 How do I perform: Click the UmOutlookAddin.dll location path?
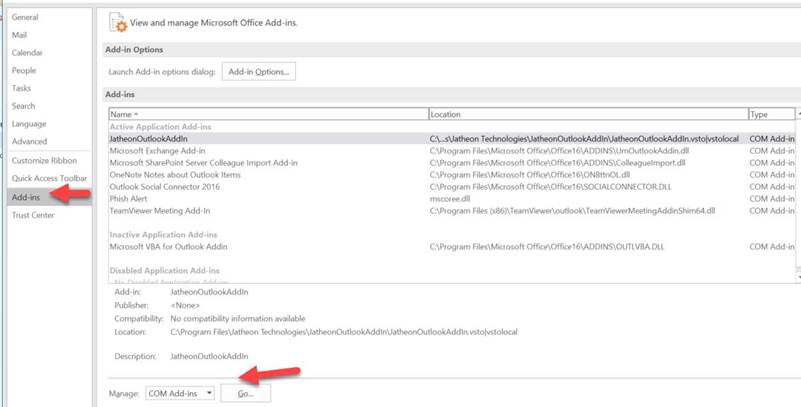tap(559, 151)
